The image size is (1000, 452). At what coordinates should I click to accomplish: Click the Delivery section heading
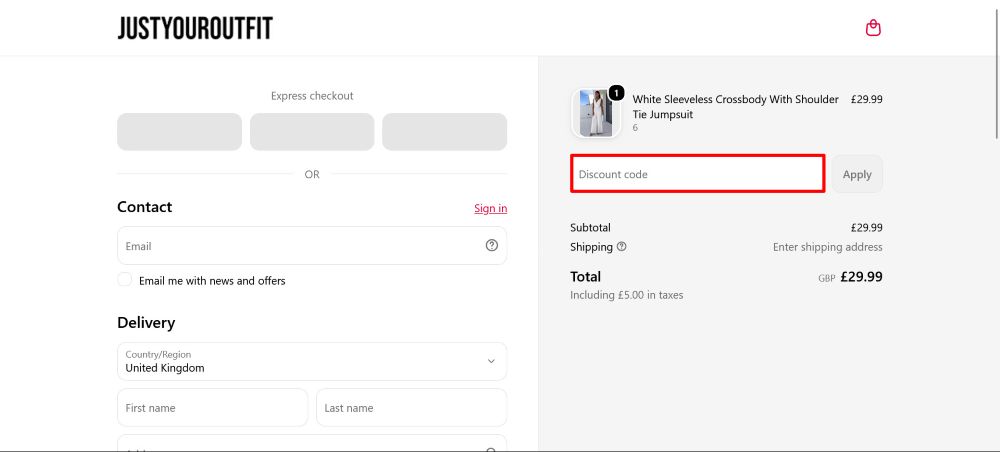146,323
